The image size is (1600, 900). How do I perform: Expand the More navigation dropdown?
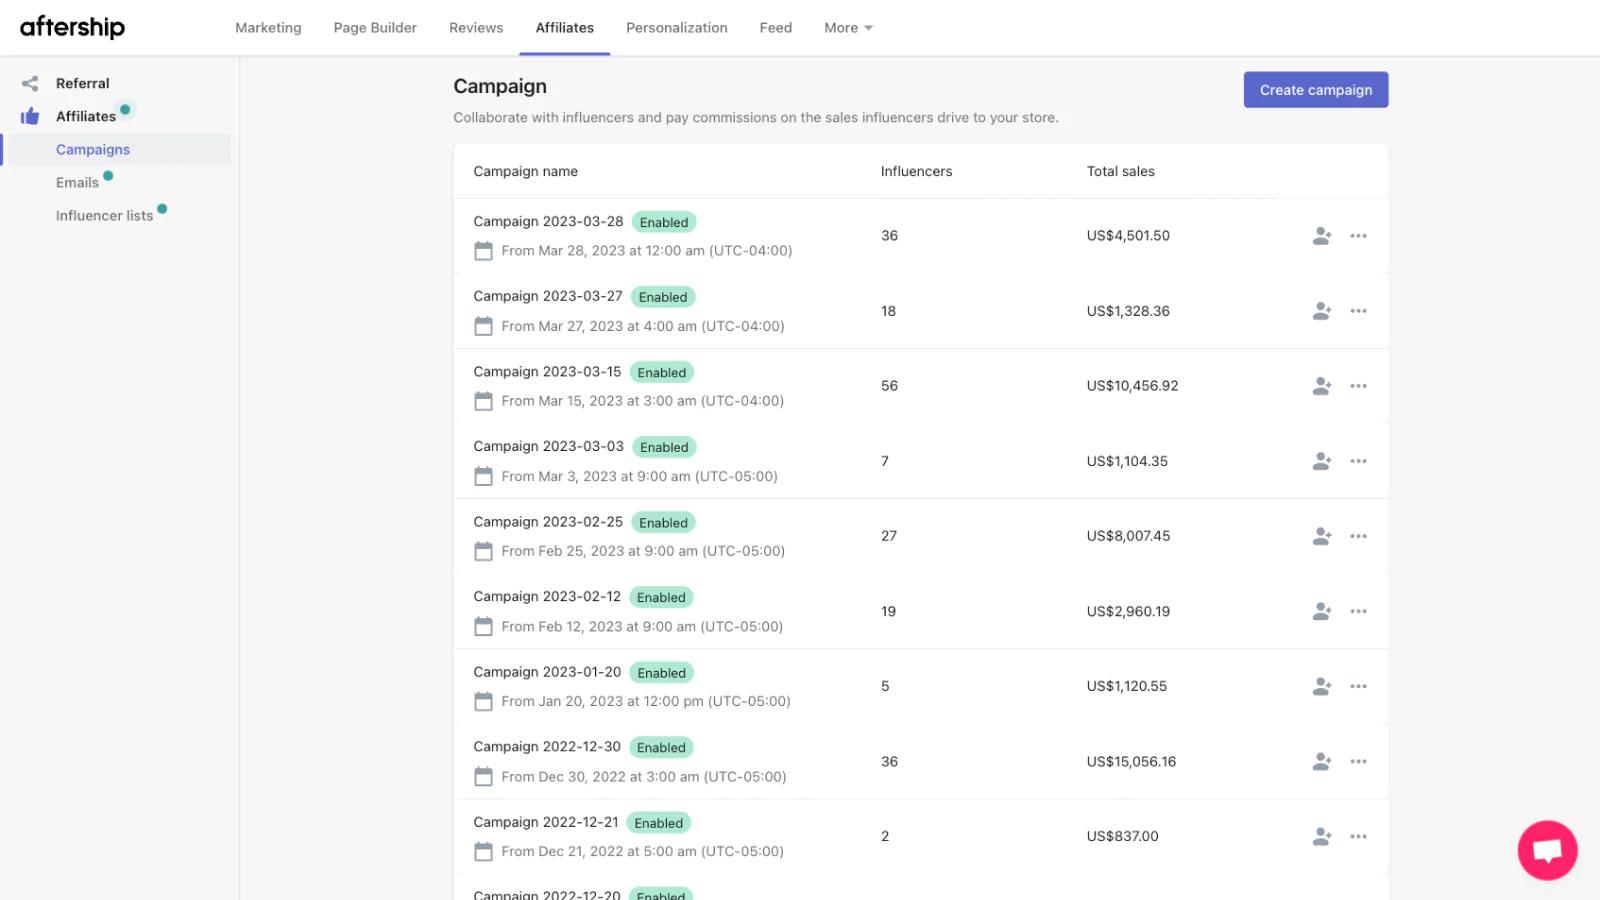click(x=847, y=27)
